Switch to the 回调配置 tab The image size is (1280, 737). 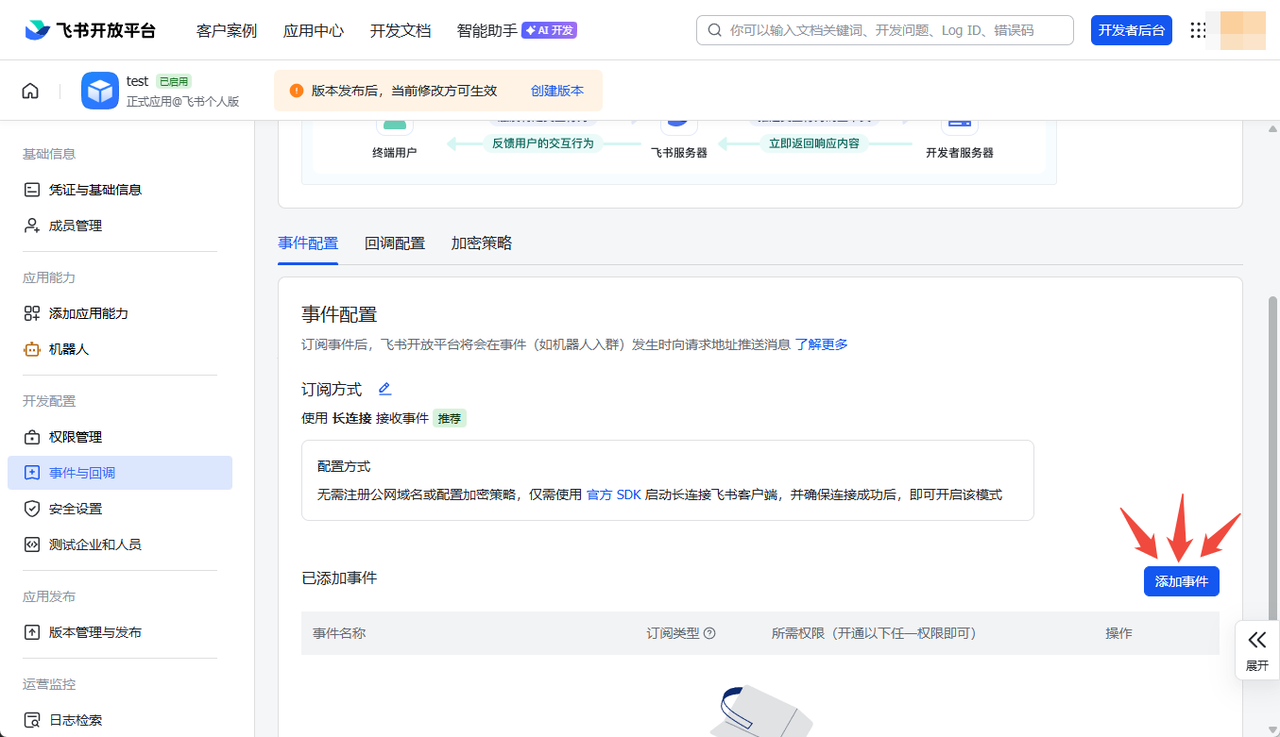pyautogui.click(x=395, y=243)
